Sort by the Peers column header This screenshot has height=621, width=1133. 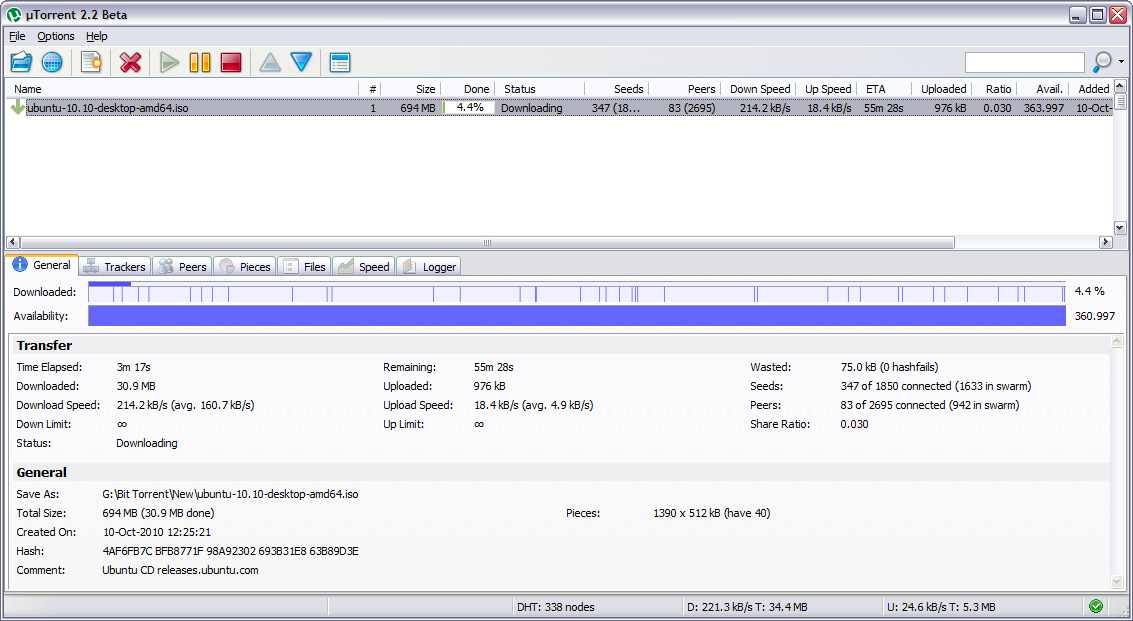(x=684, y=89)
